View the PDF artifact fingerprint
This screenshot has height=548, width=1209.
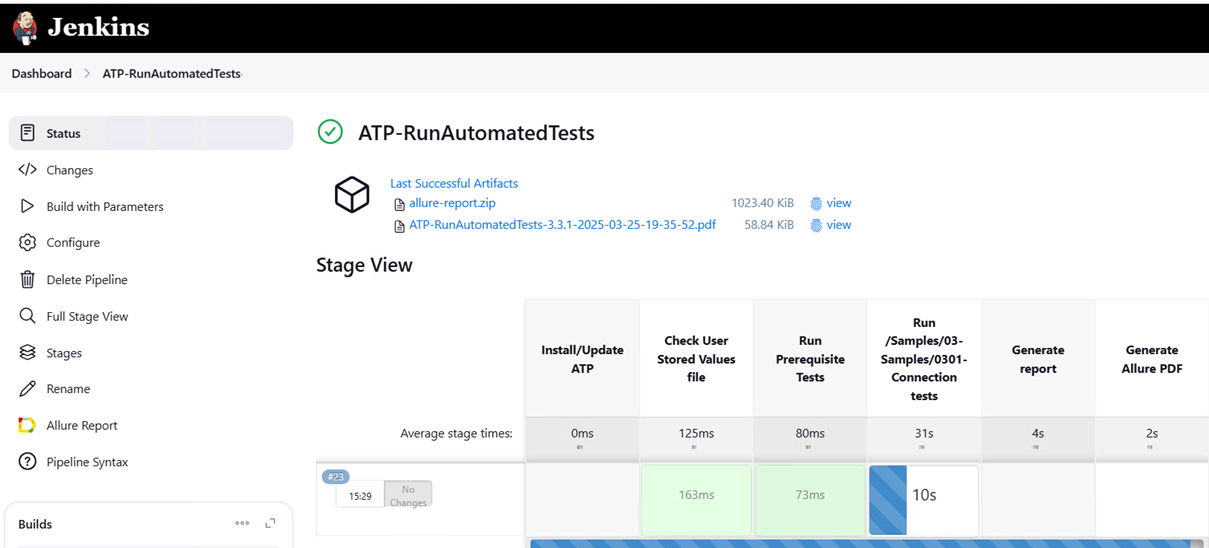click(839, 225)
